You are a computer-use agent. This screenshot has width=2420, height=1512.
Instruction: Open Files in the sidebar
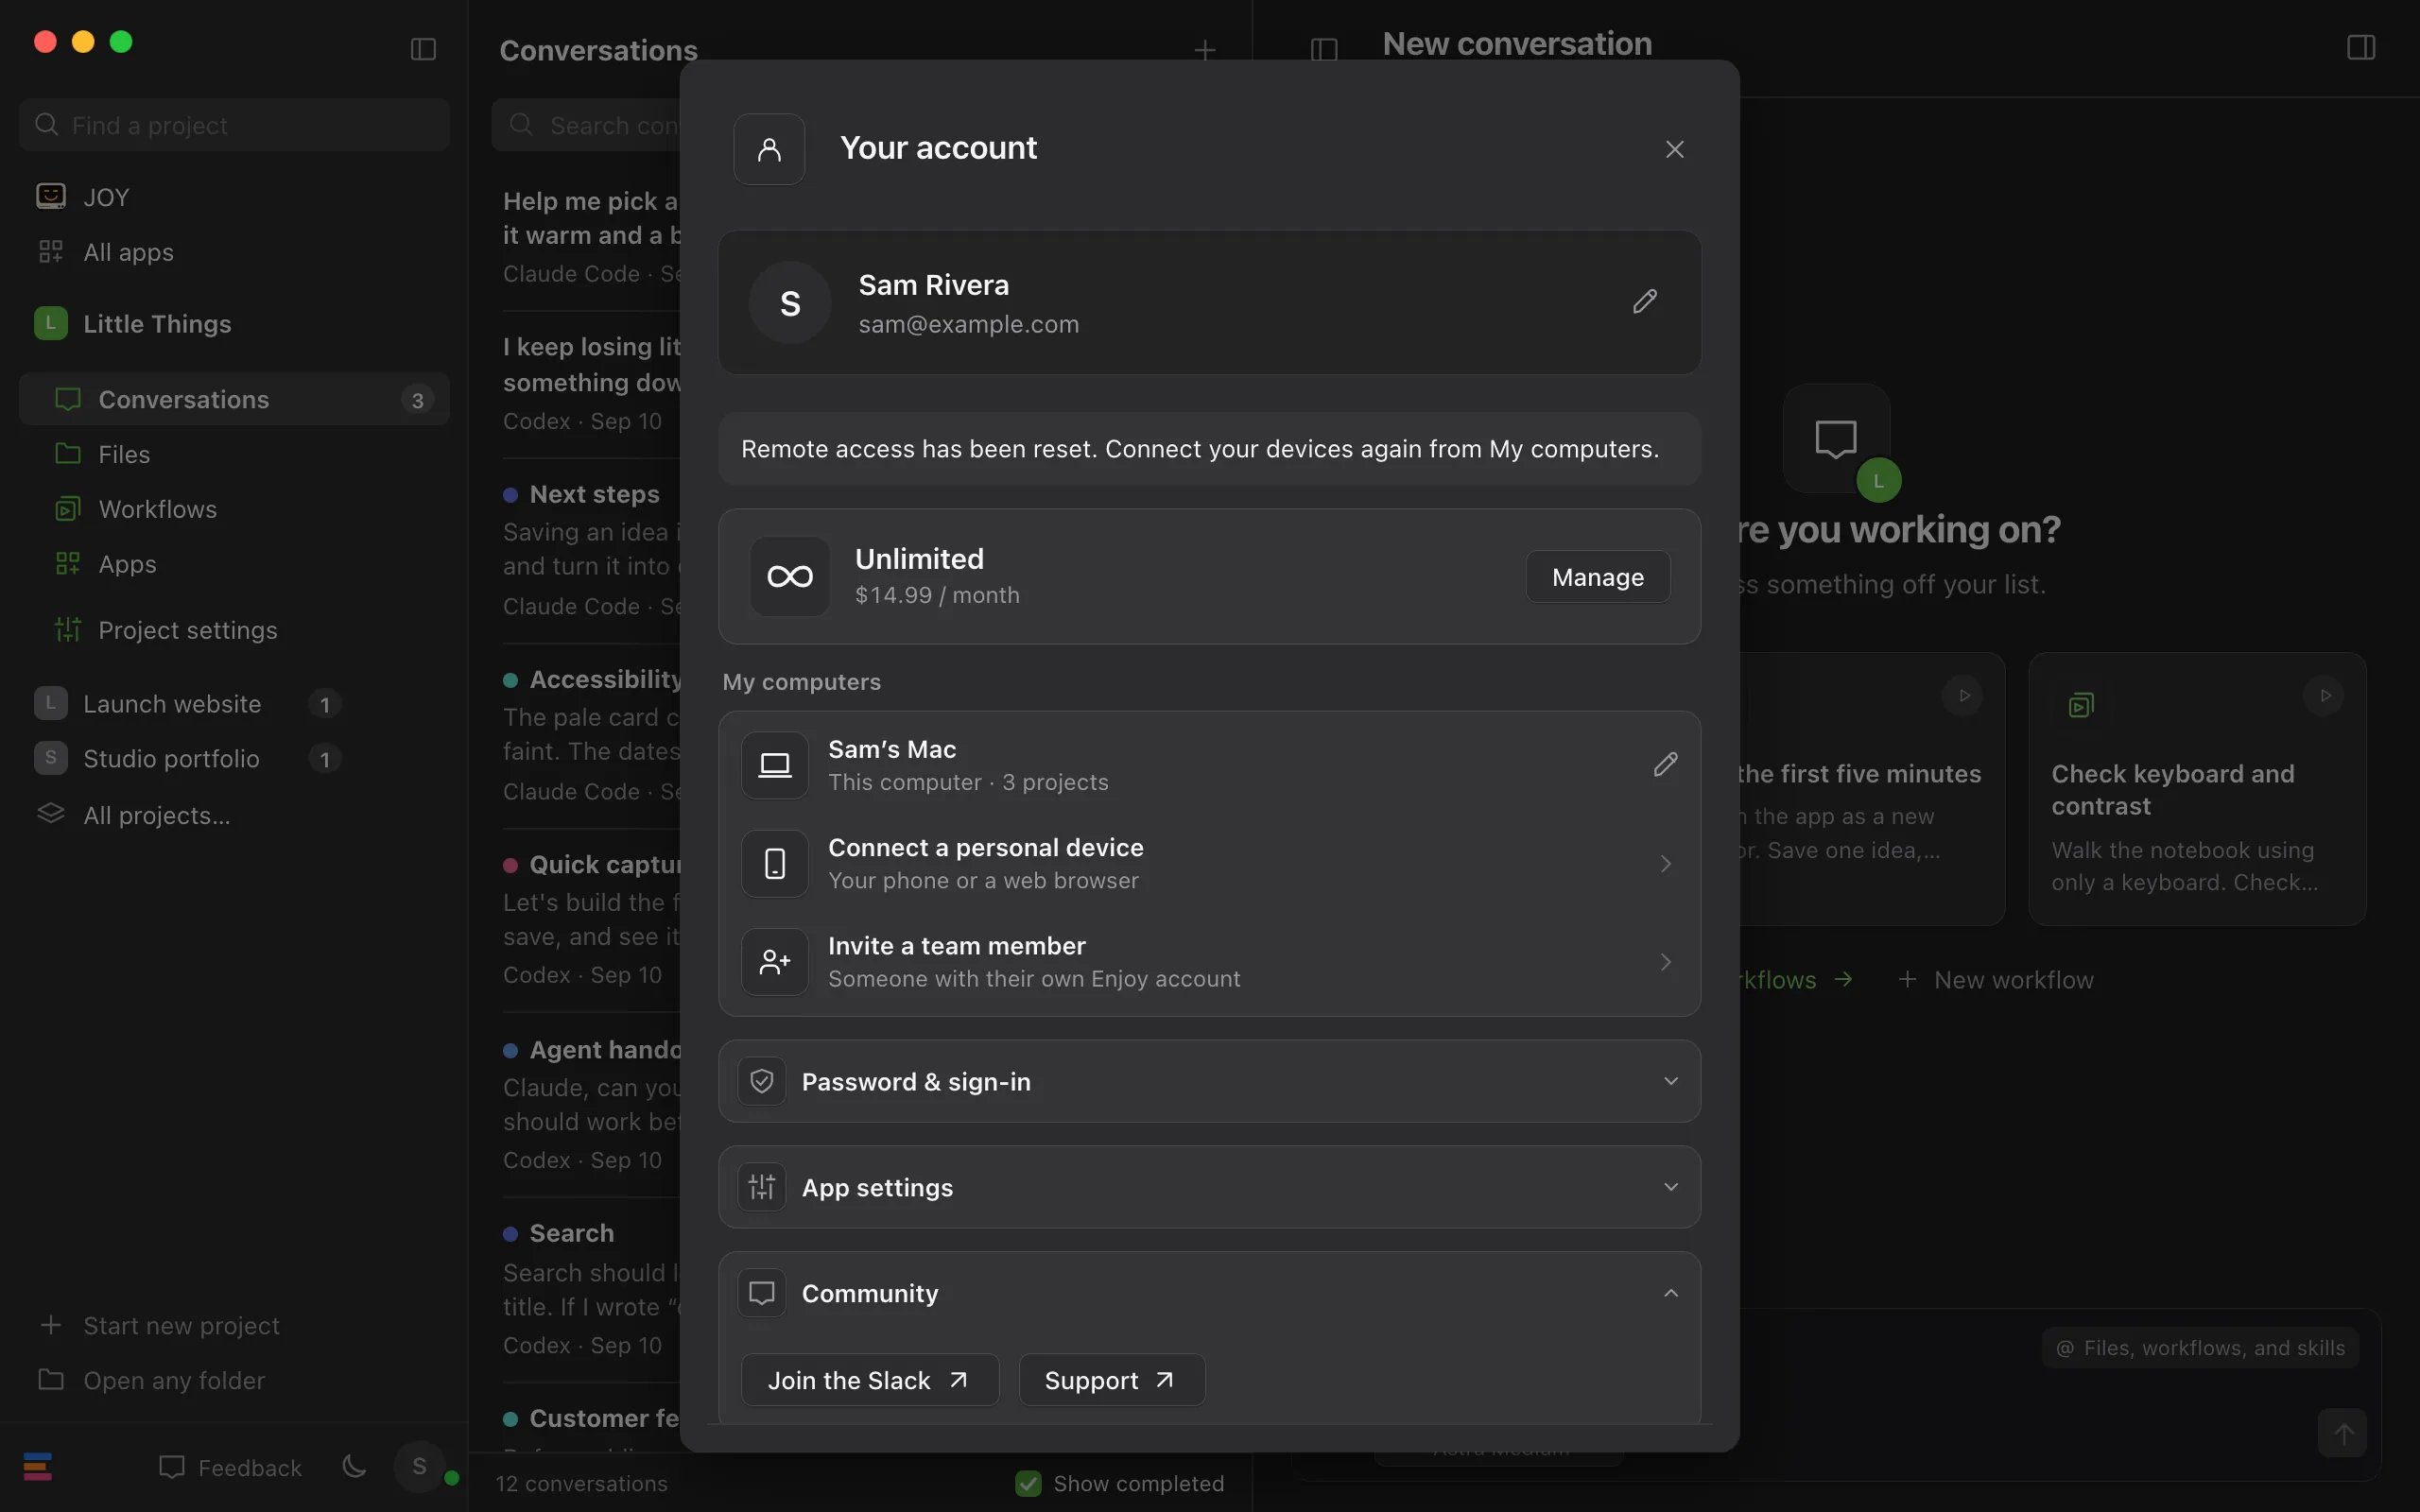point(234,454)
